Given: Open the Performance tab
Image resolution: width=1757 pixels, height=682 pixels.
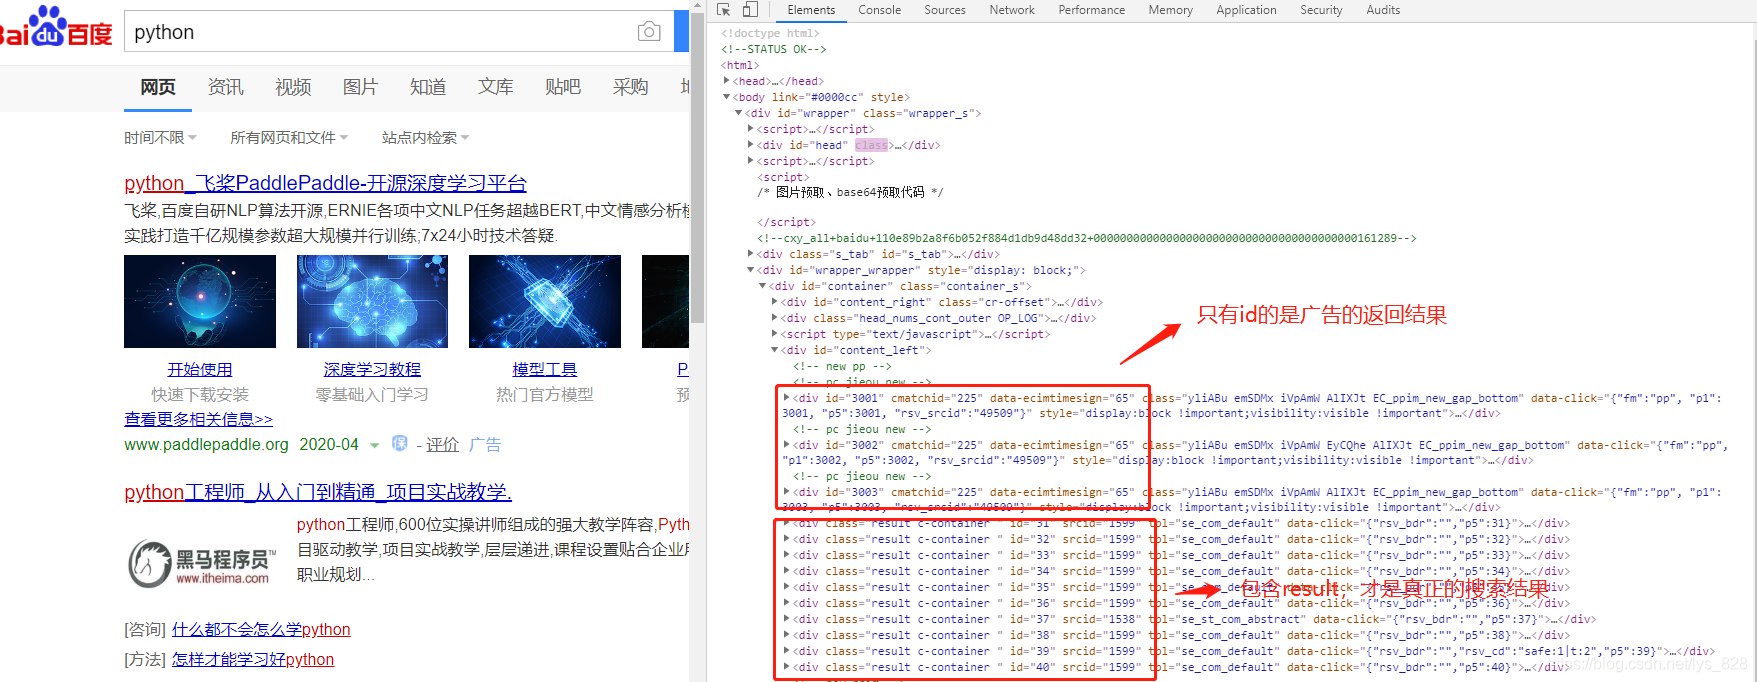Looking at the screenshot, I should [x=1091, y=10].
